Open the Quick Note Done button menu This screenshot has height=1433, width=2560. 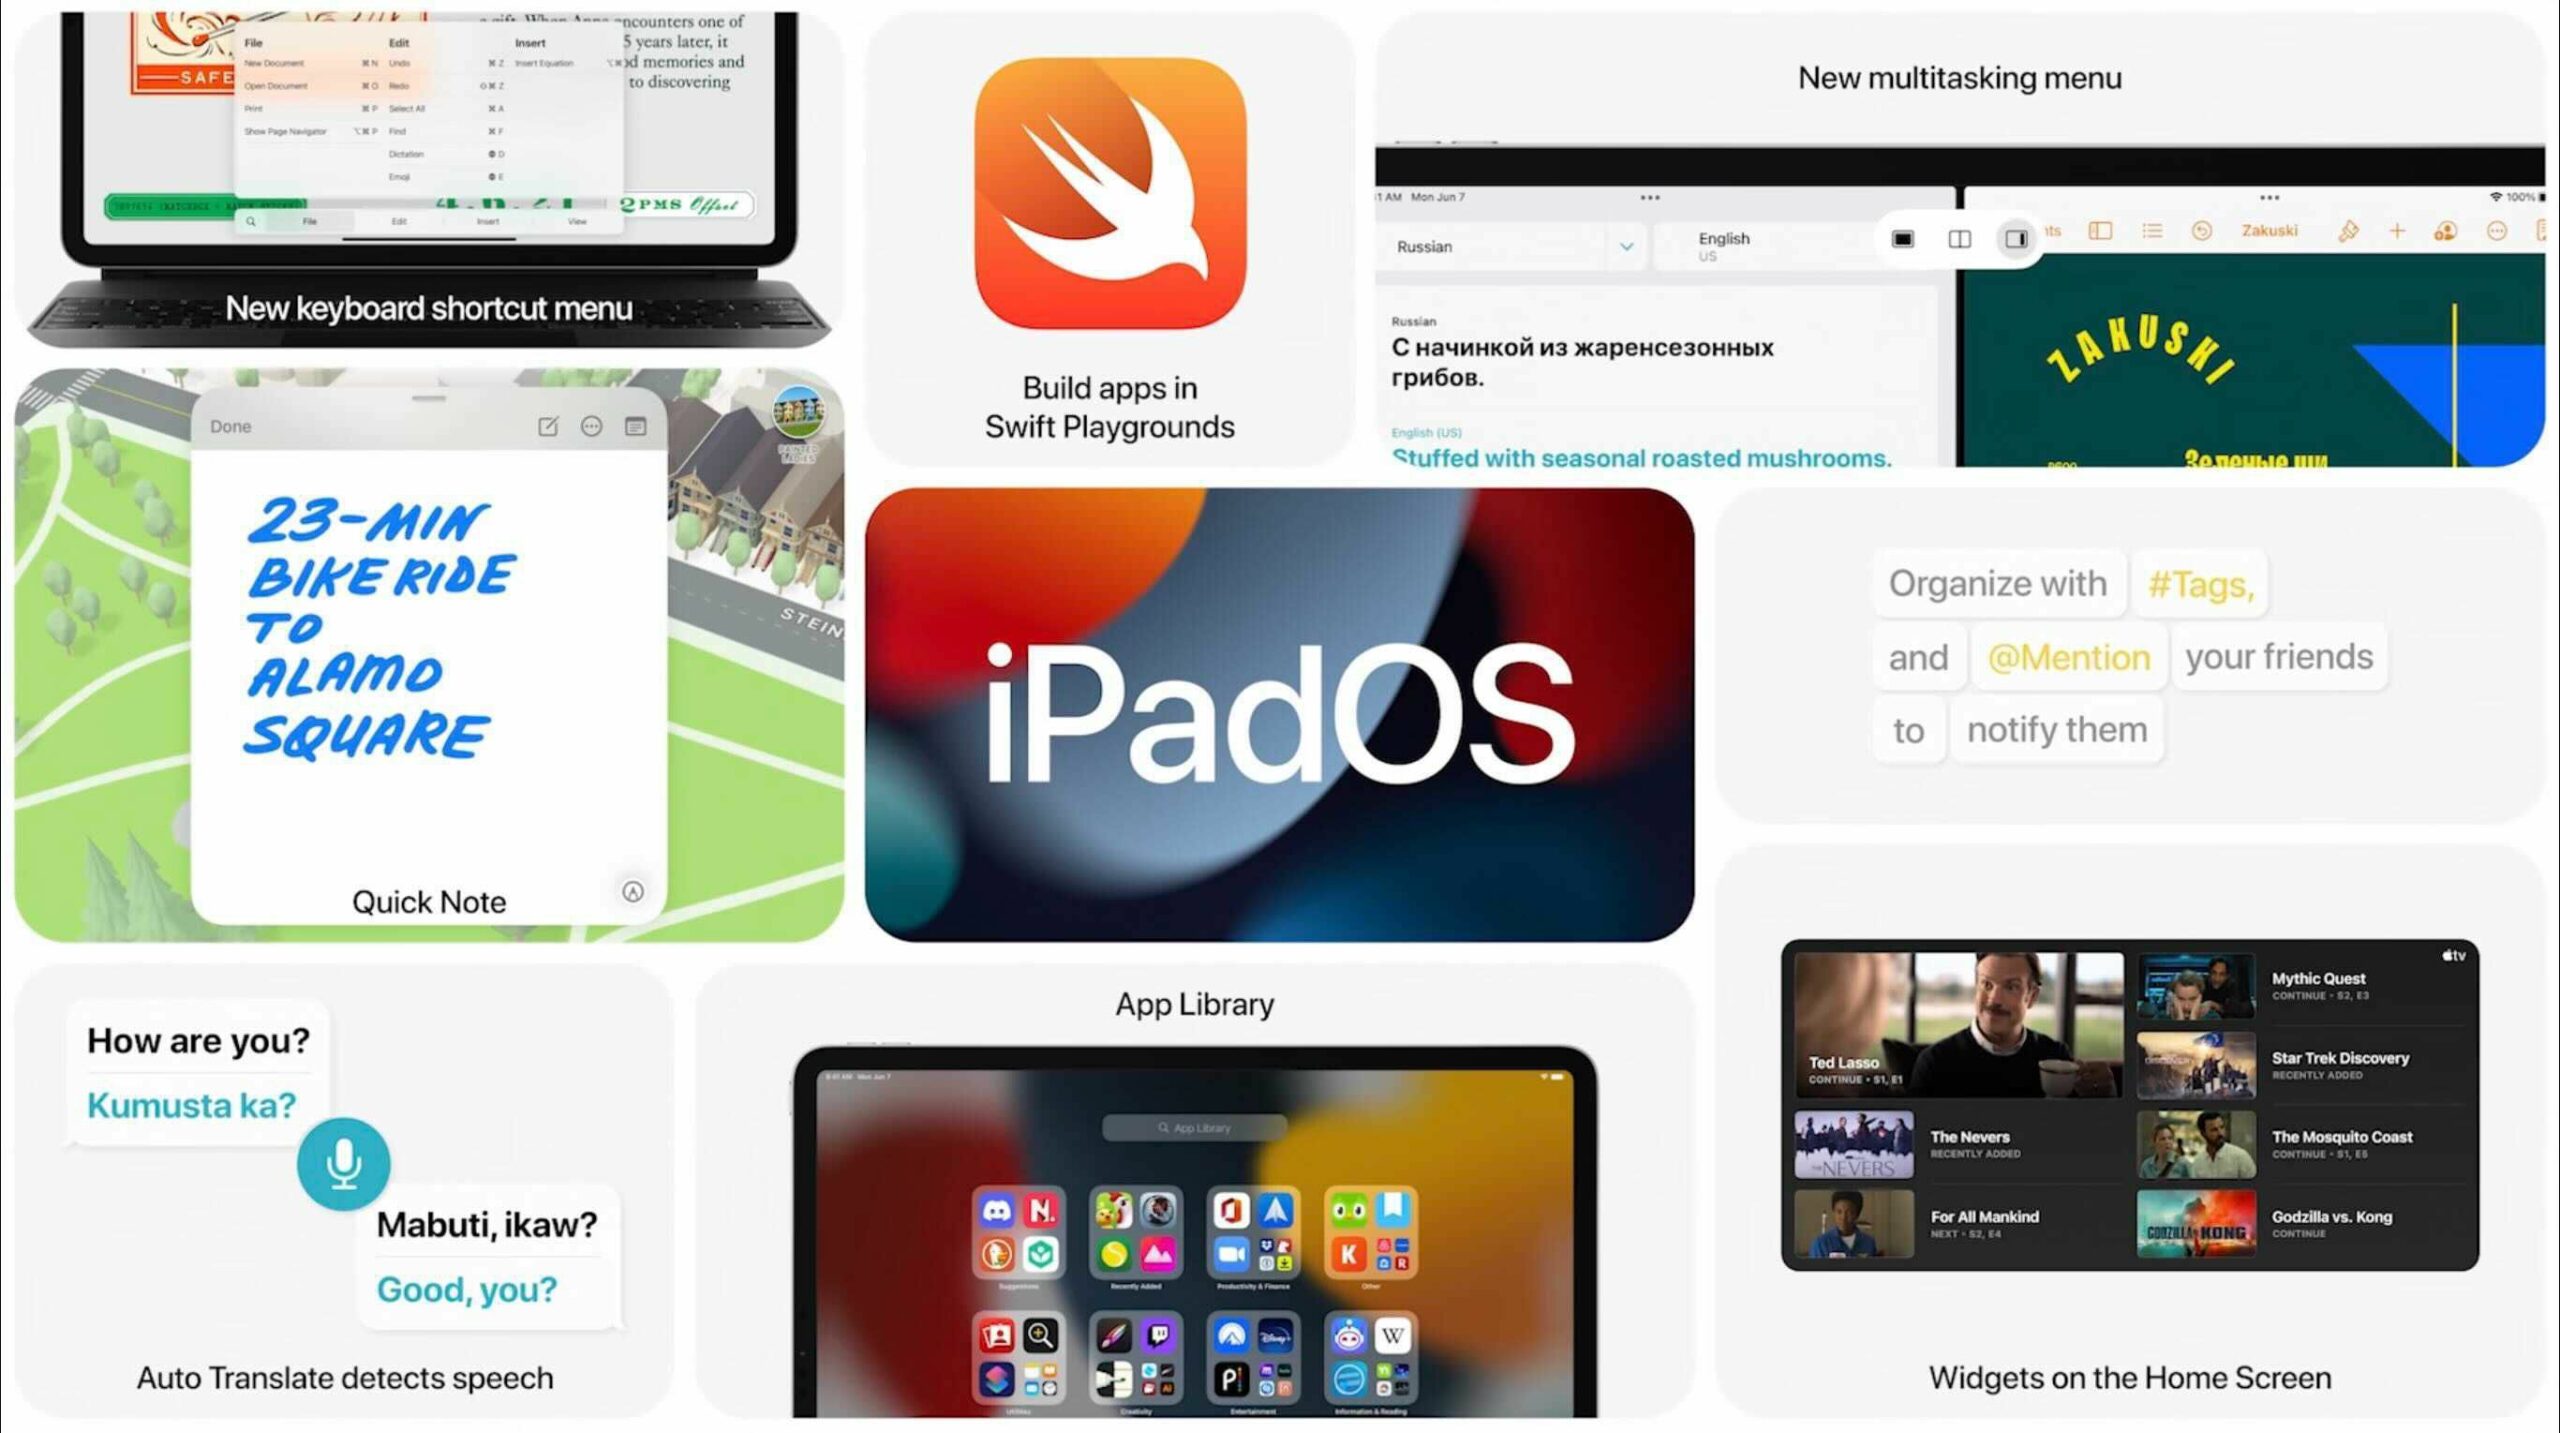pyautogui.click(x=230, y=426)
